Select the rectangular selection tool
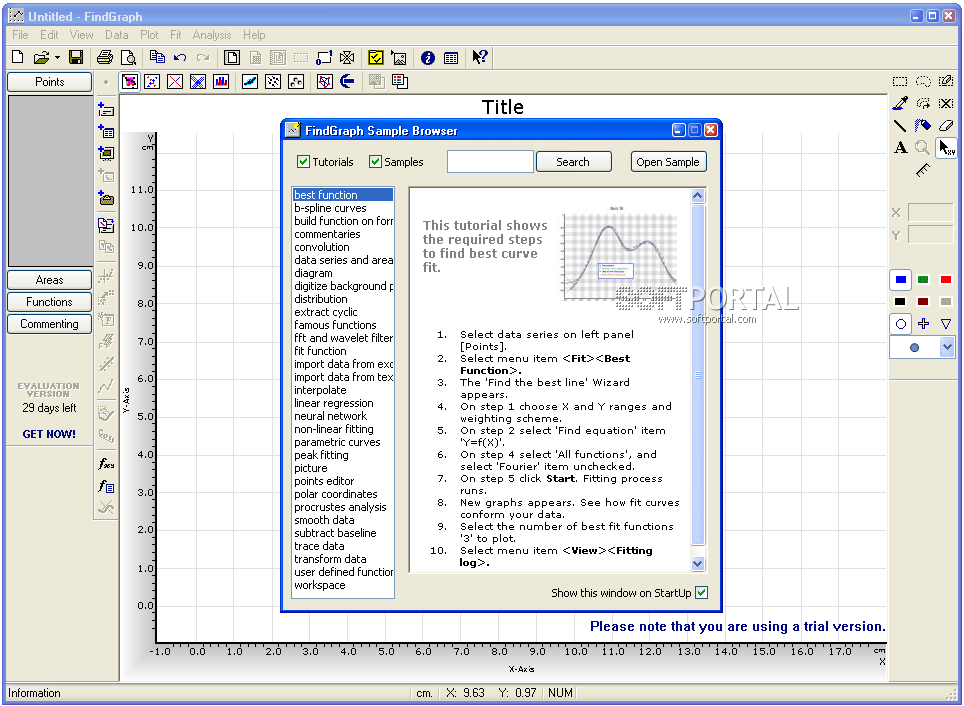The height and width of the screenshot is (706, 964). click(900, 81)
